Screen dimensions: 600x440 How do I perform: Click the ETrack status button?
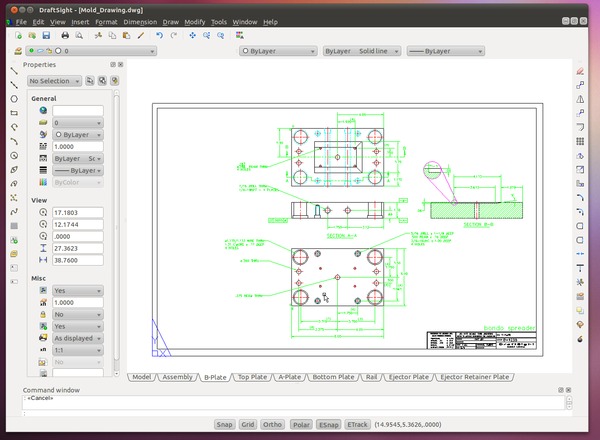(x=356, y=425)
